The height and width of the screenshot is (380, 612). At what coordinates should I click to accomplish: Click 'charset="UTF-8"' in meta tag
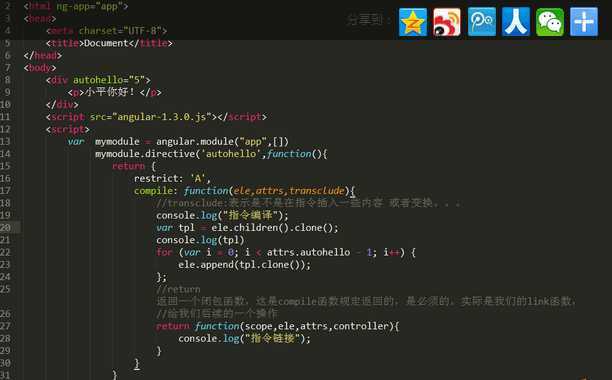120,30
